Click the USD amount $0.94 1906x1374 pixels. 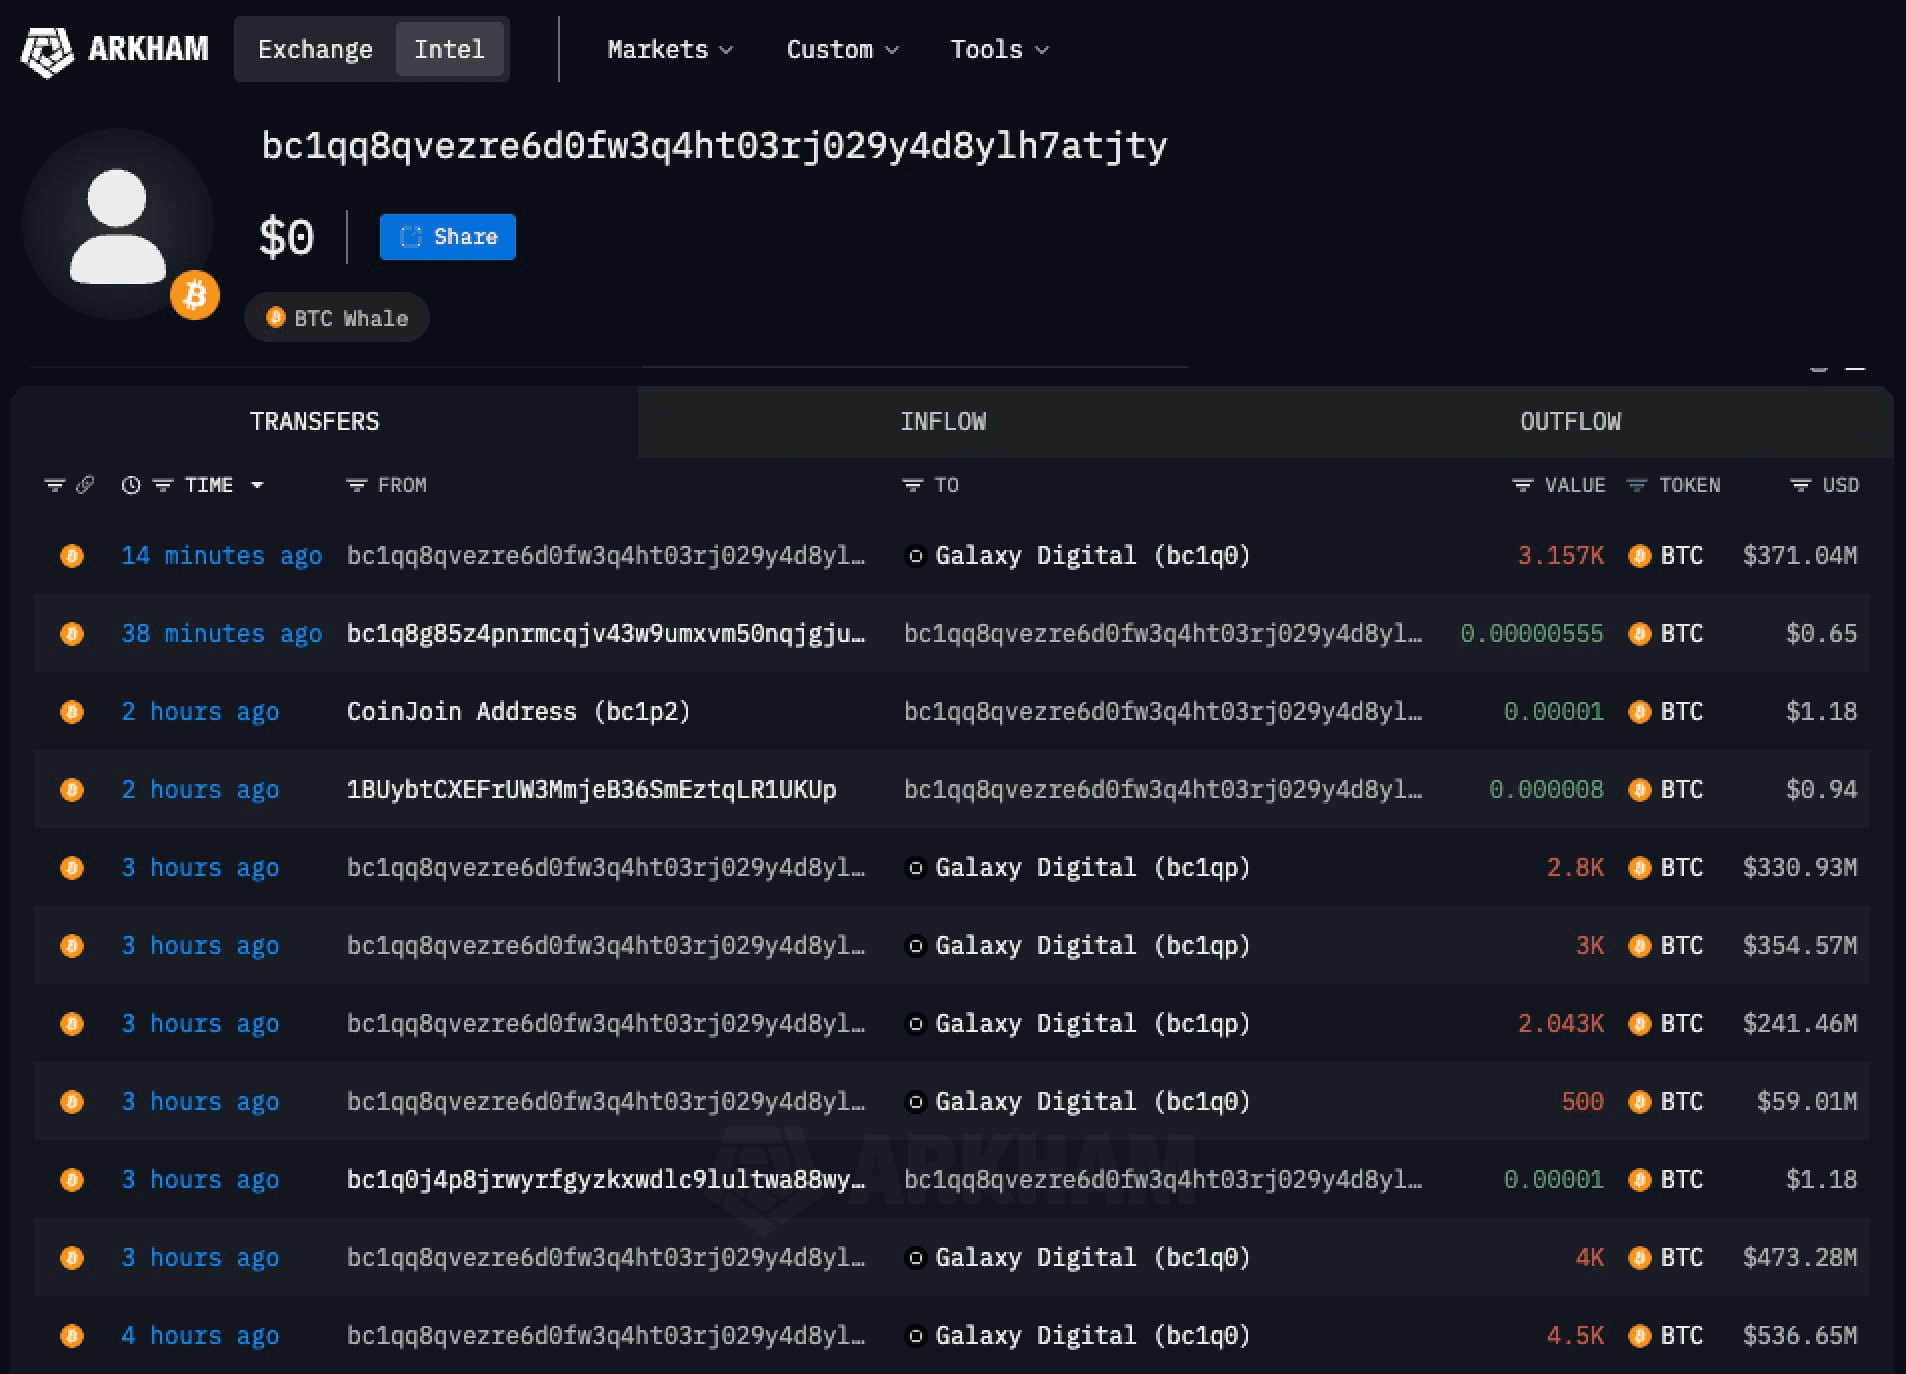[x=1822, y=790]
